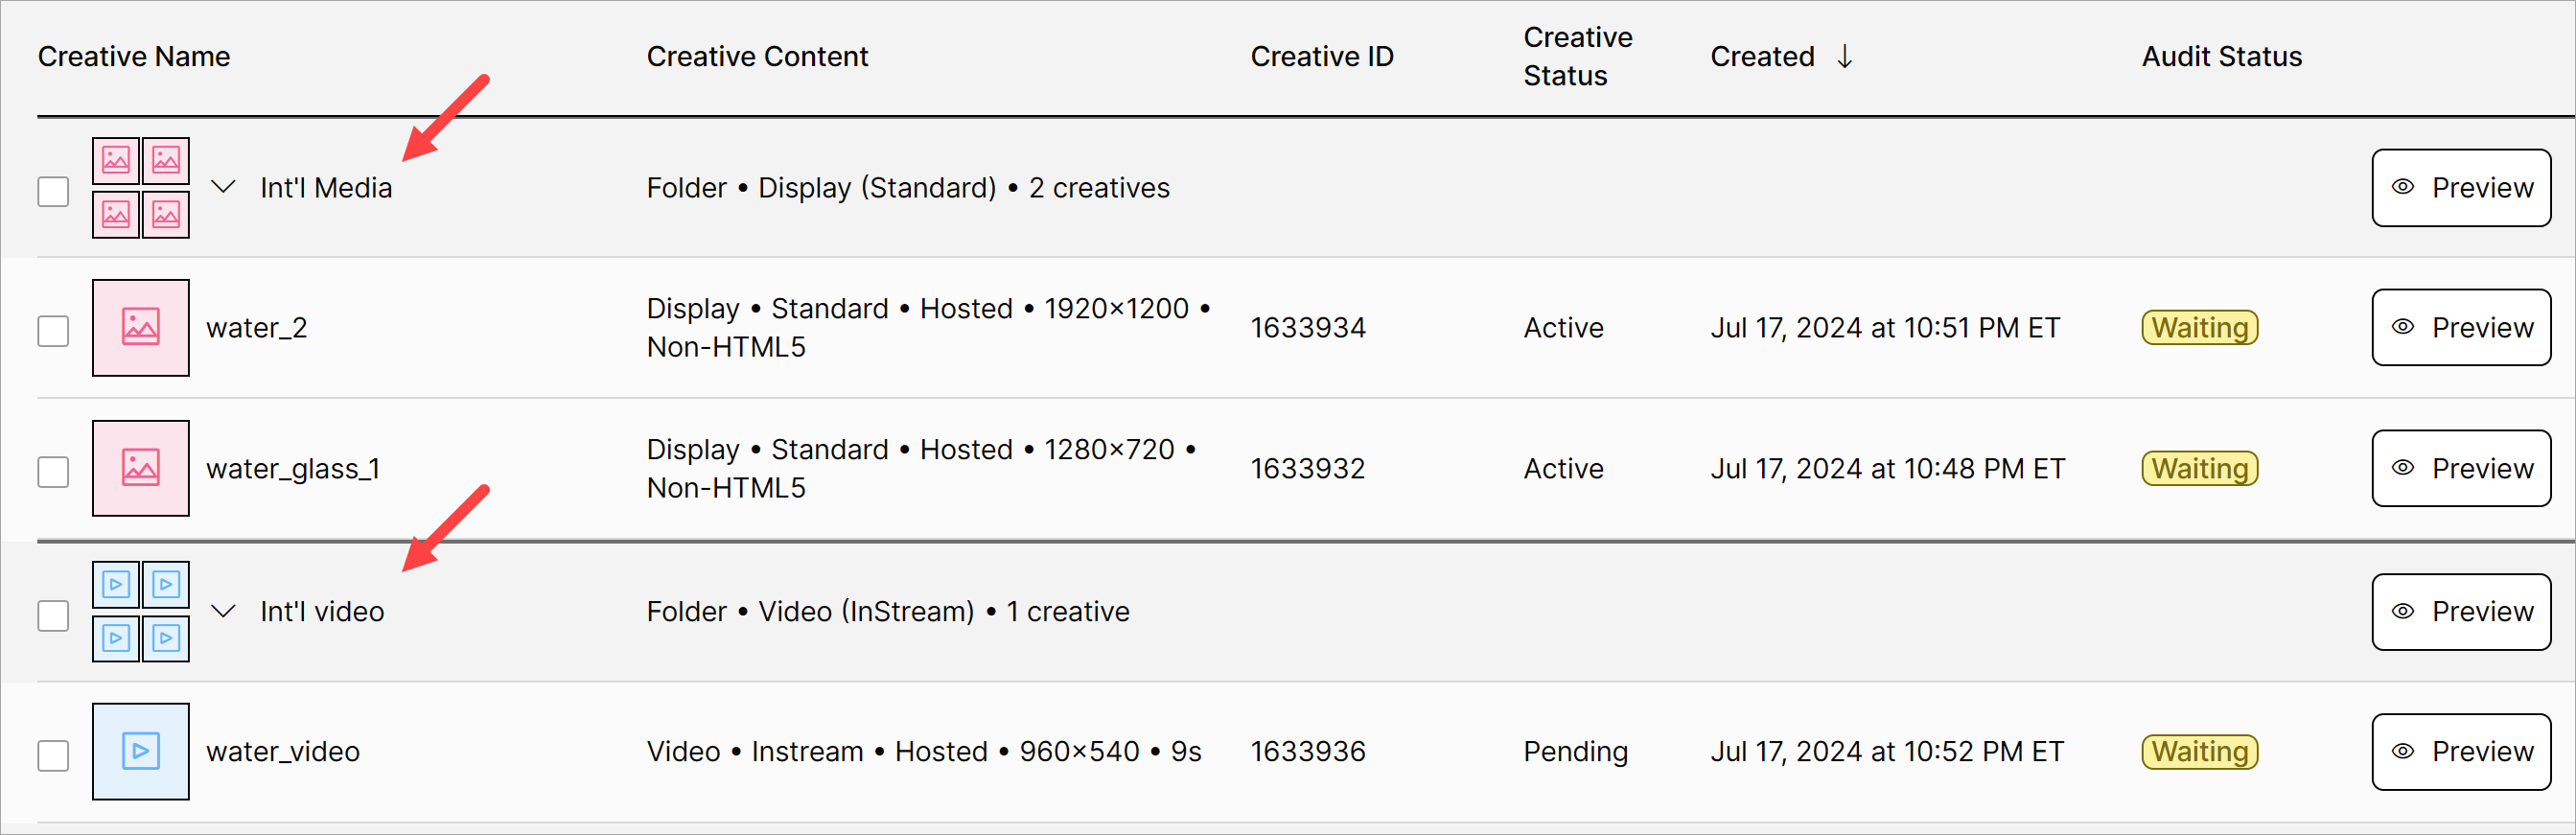Collapse the Int'l video folder chevron
The width and height of the screenshot is (2576, 835).
(224, 611)
